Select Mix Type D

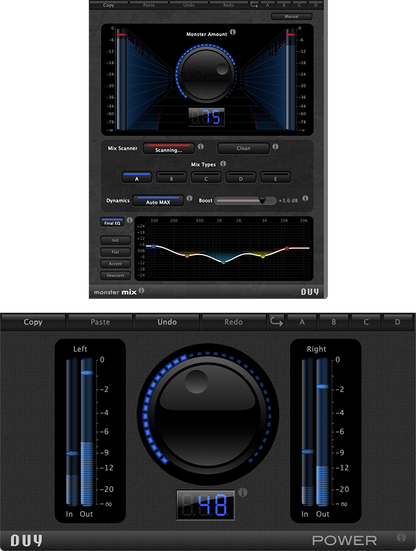[241, 177]
